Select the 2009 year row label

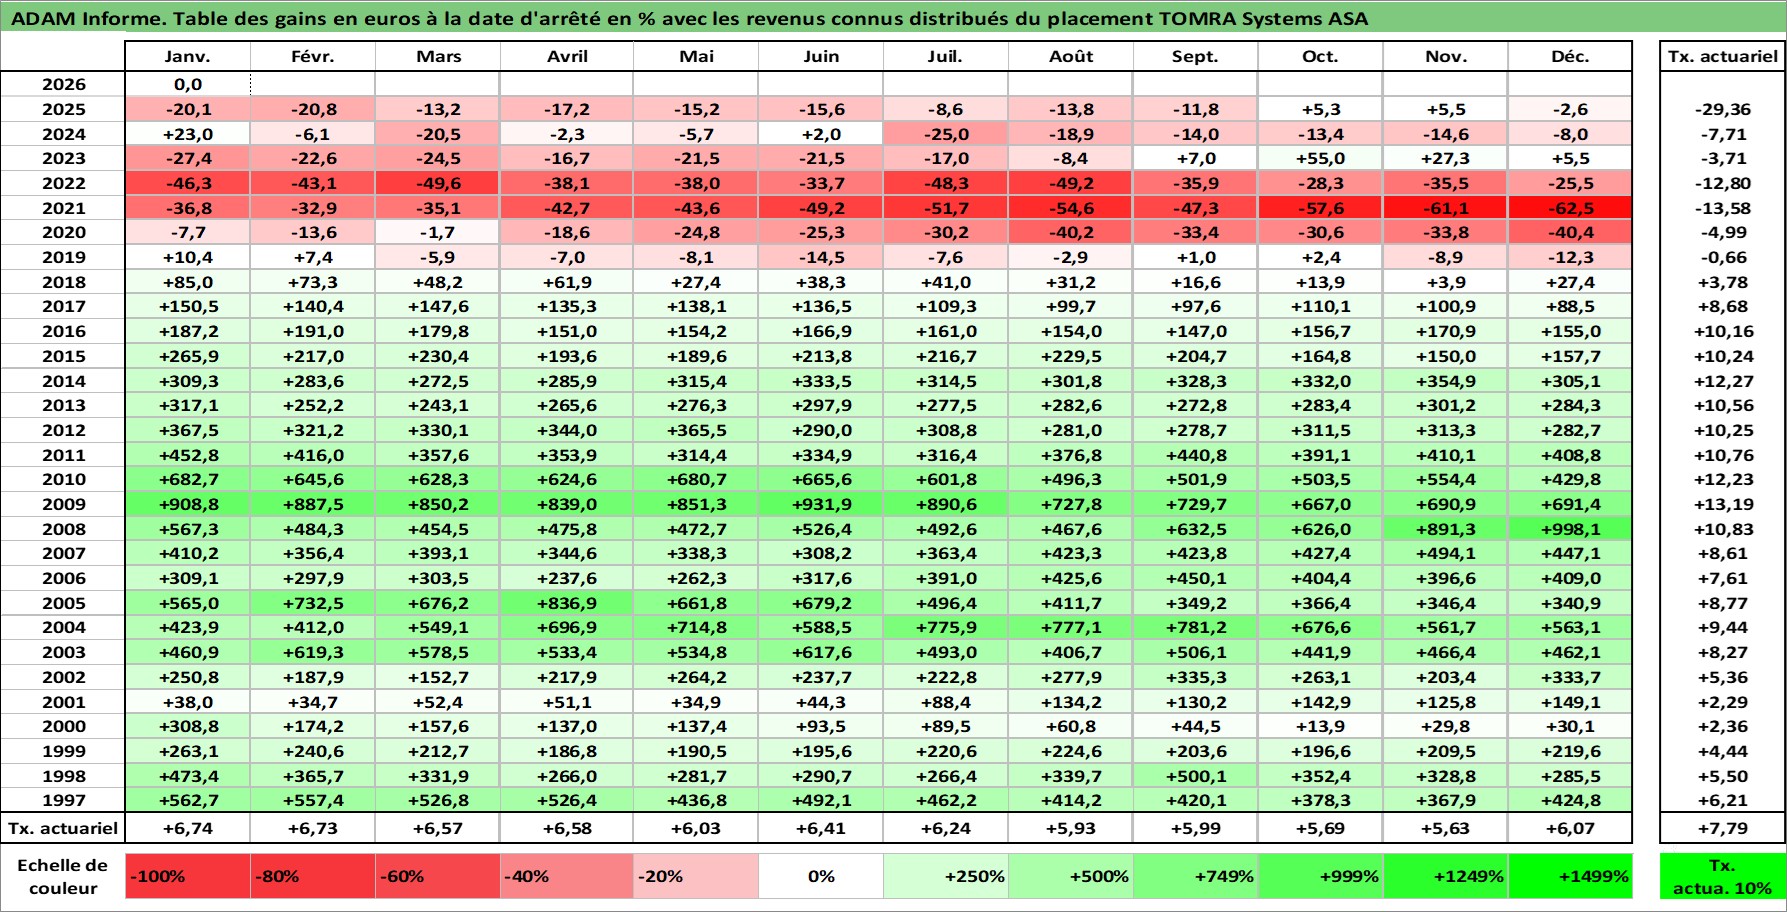(x=63, y=504)
